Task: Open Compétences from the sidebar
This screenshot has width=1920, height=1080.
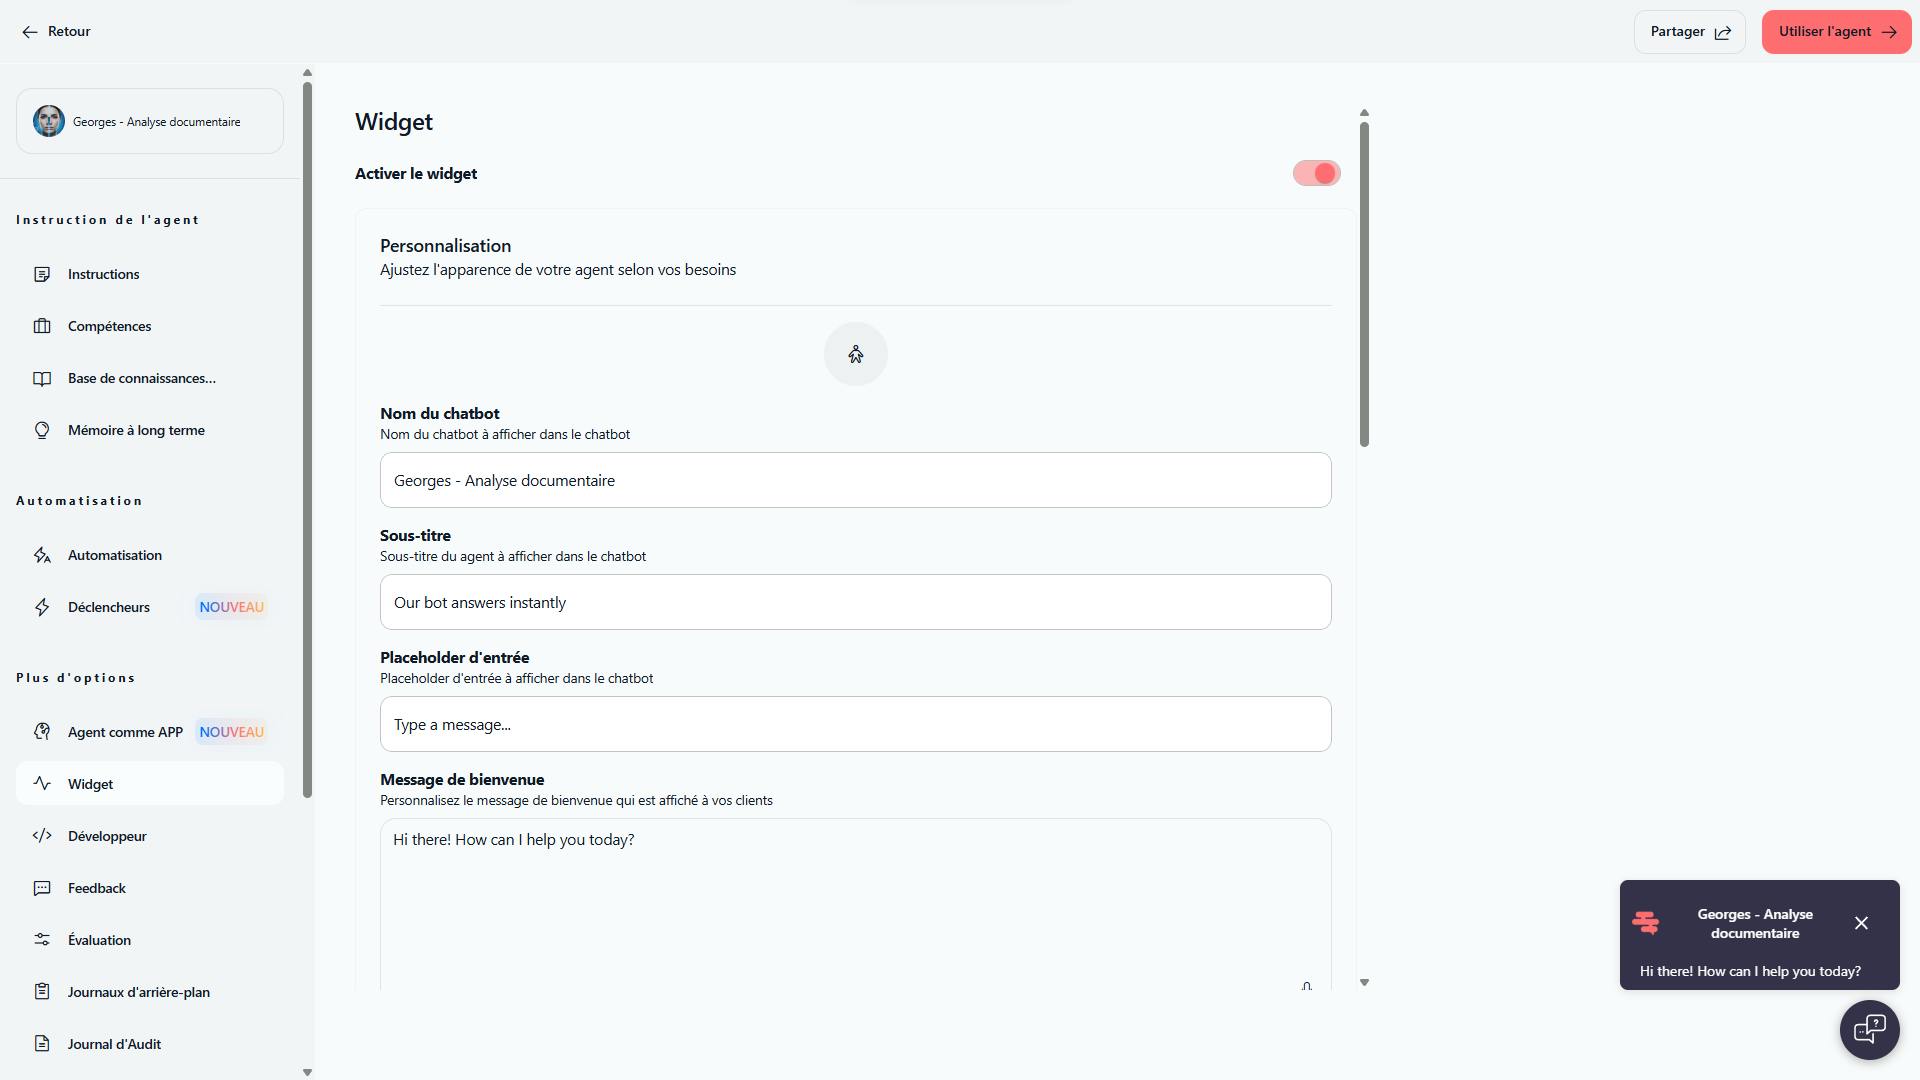Action: click(x=109, y=326)
